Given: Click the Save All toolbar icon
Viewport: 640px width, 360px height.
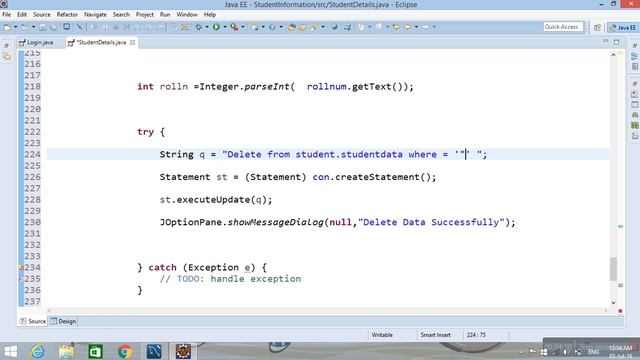Looking at the screenshot, I should 53,27.
